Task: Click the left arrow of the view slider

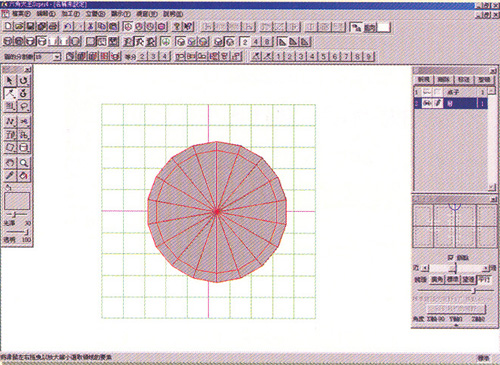Action: (425, 268)
